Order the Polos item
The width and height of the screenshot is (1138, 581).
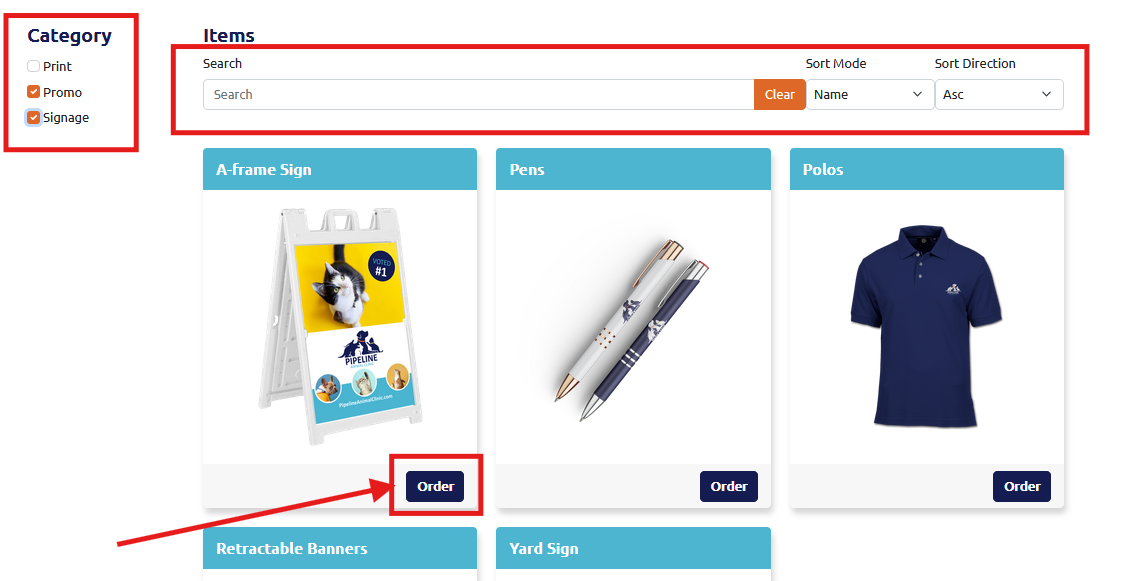[x=1021, y=486]
